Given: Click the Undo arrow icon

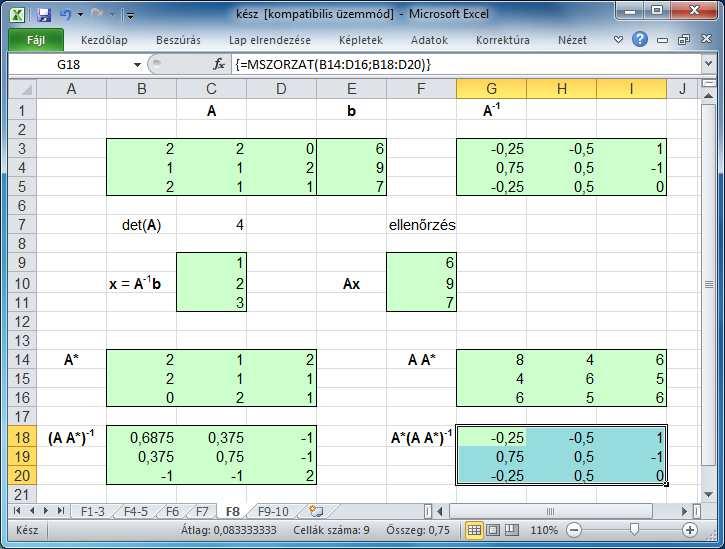Looking at the screenshot, I should point(66,15).
